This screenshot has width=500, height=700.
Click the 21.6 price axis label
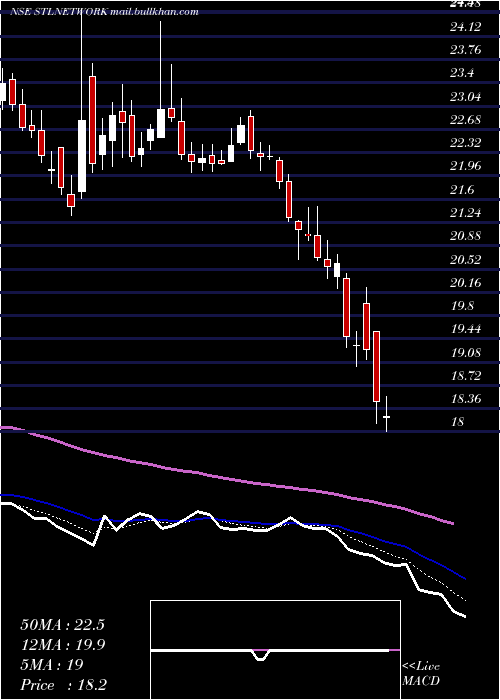coord(462,190)
